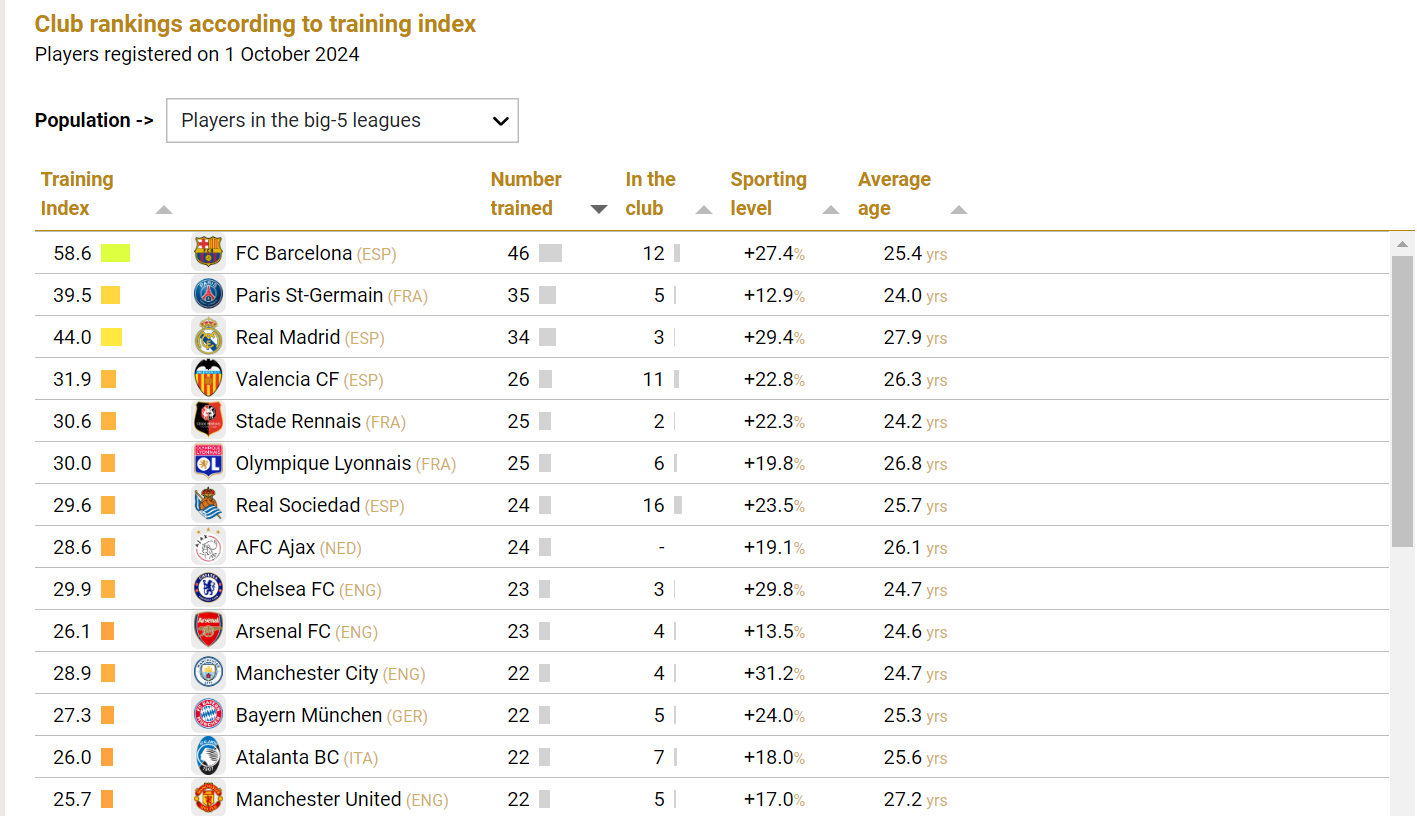Click the Manchester United crest

tap(208, 798)
